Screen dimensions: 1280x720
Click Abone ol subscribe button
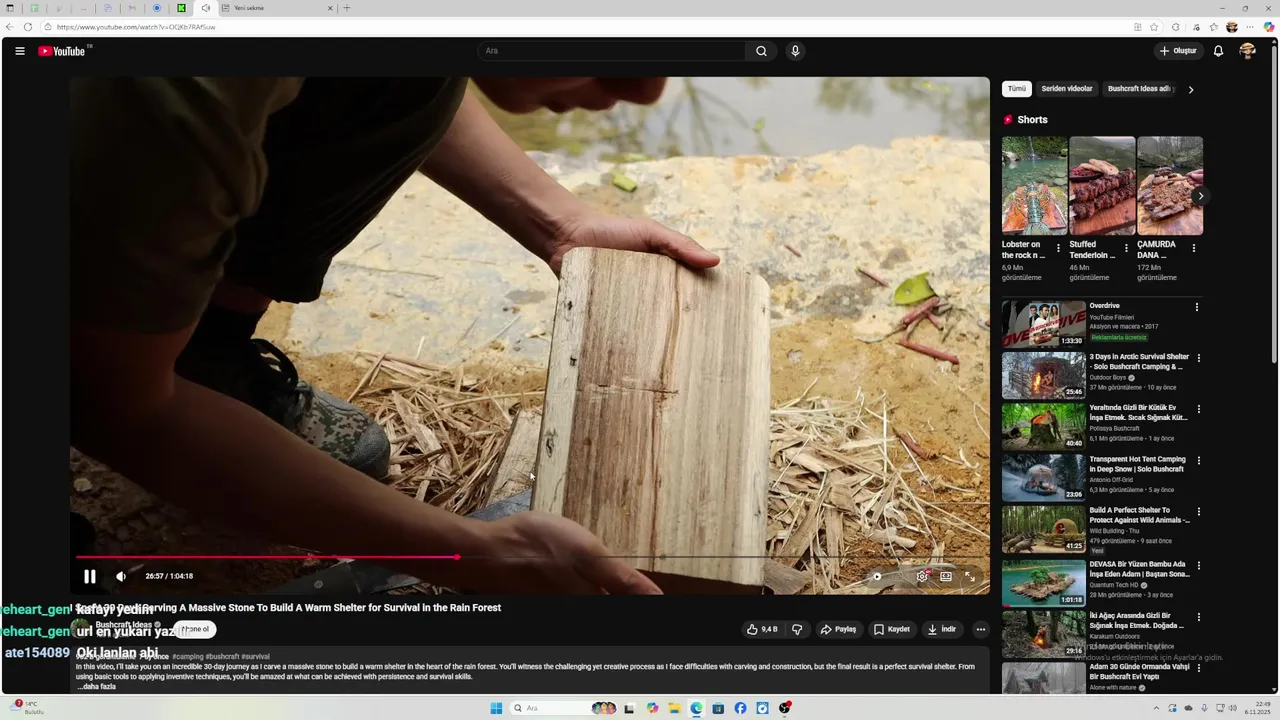195,629
